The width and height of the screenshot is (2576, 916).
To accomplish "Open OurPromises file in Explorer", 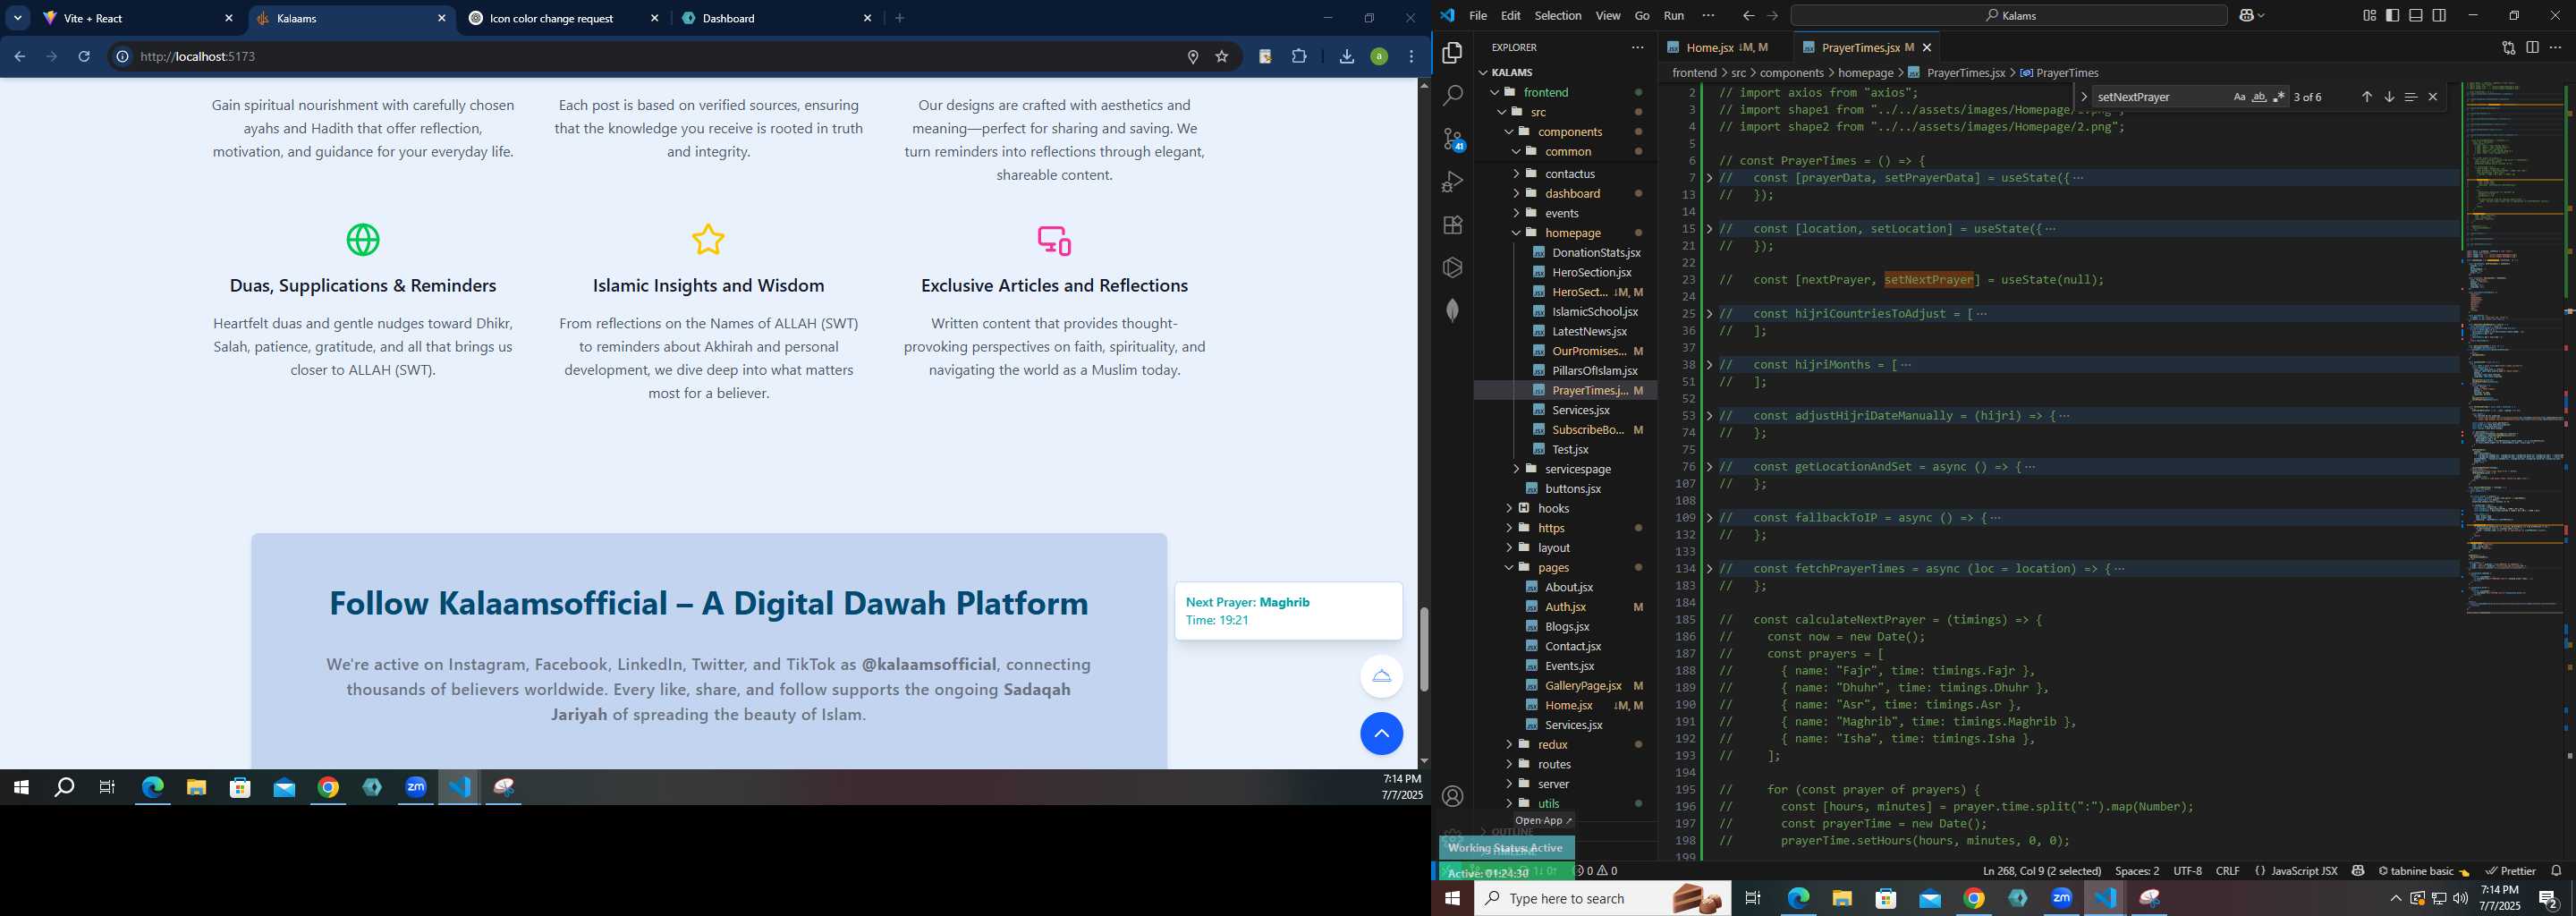I will [x=1588, y=351].
